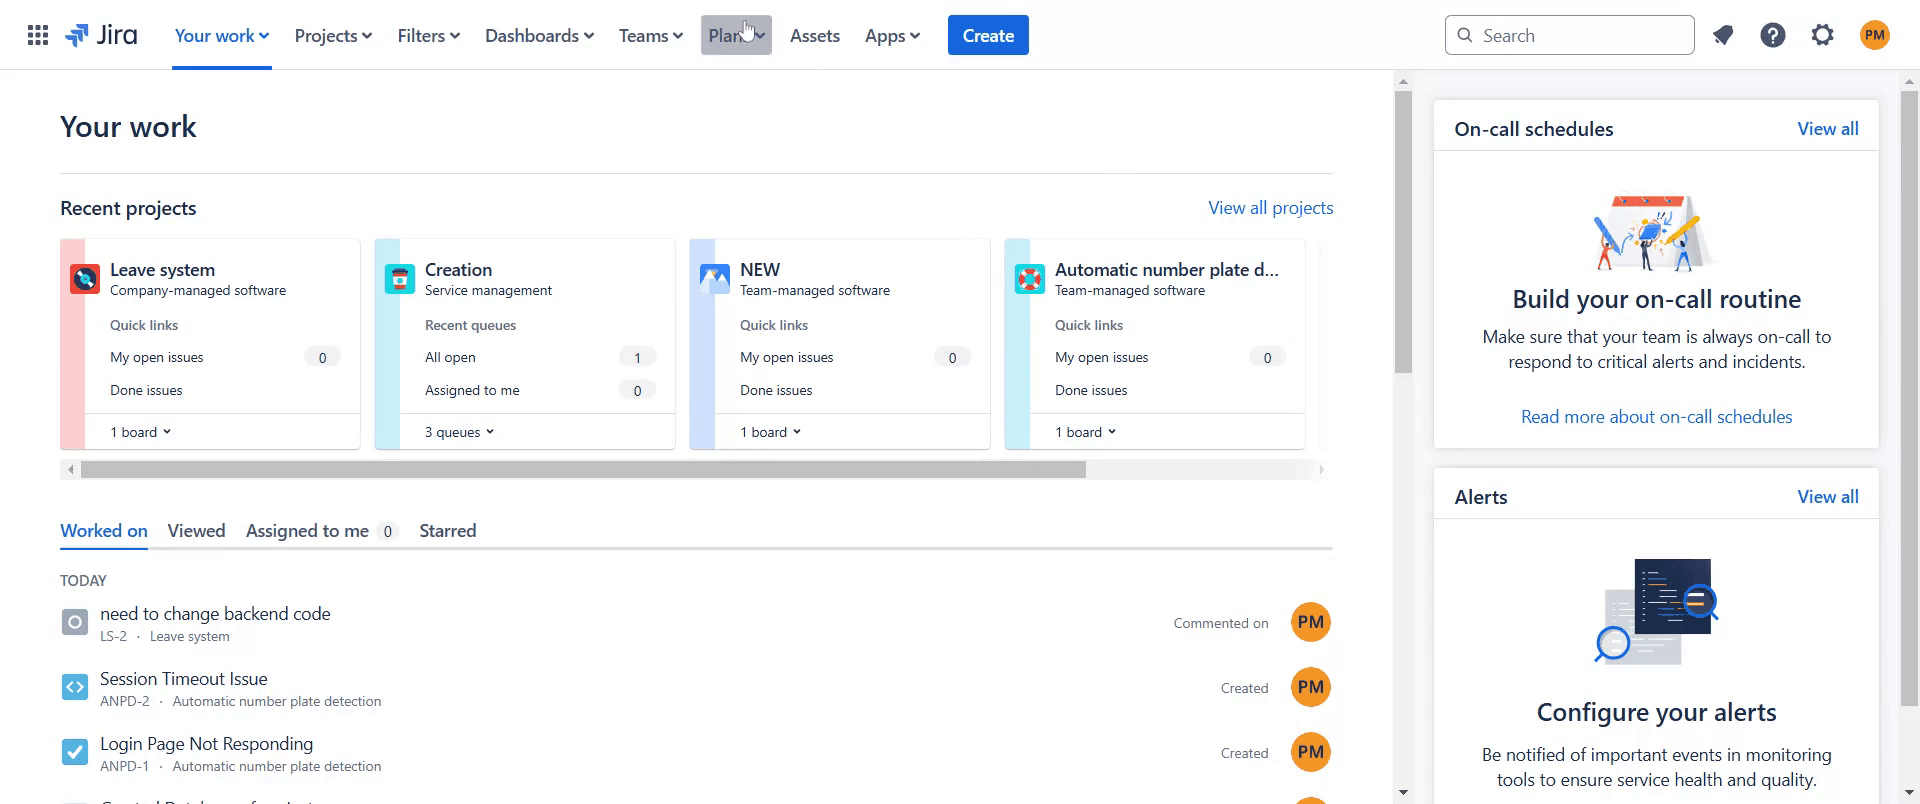Expand the Teams dropdown menu

coord(650,35)
